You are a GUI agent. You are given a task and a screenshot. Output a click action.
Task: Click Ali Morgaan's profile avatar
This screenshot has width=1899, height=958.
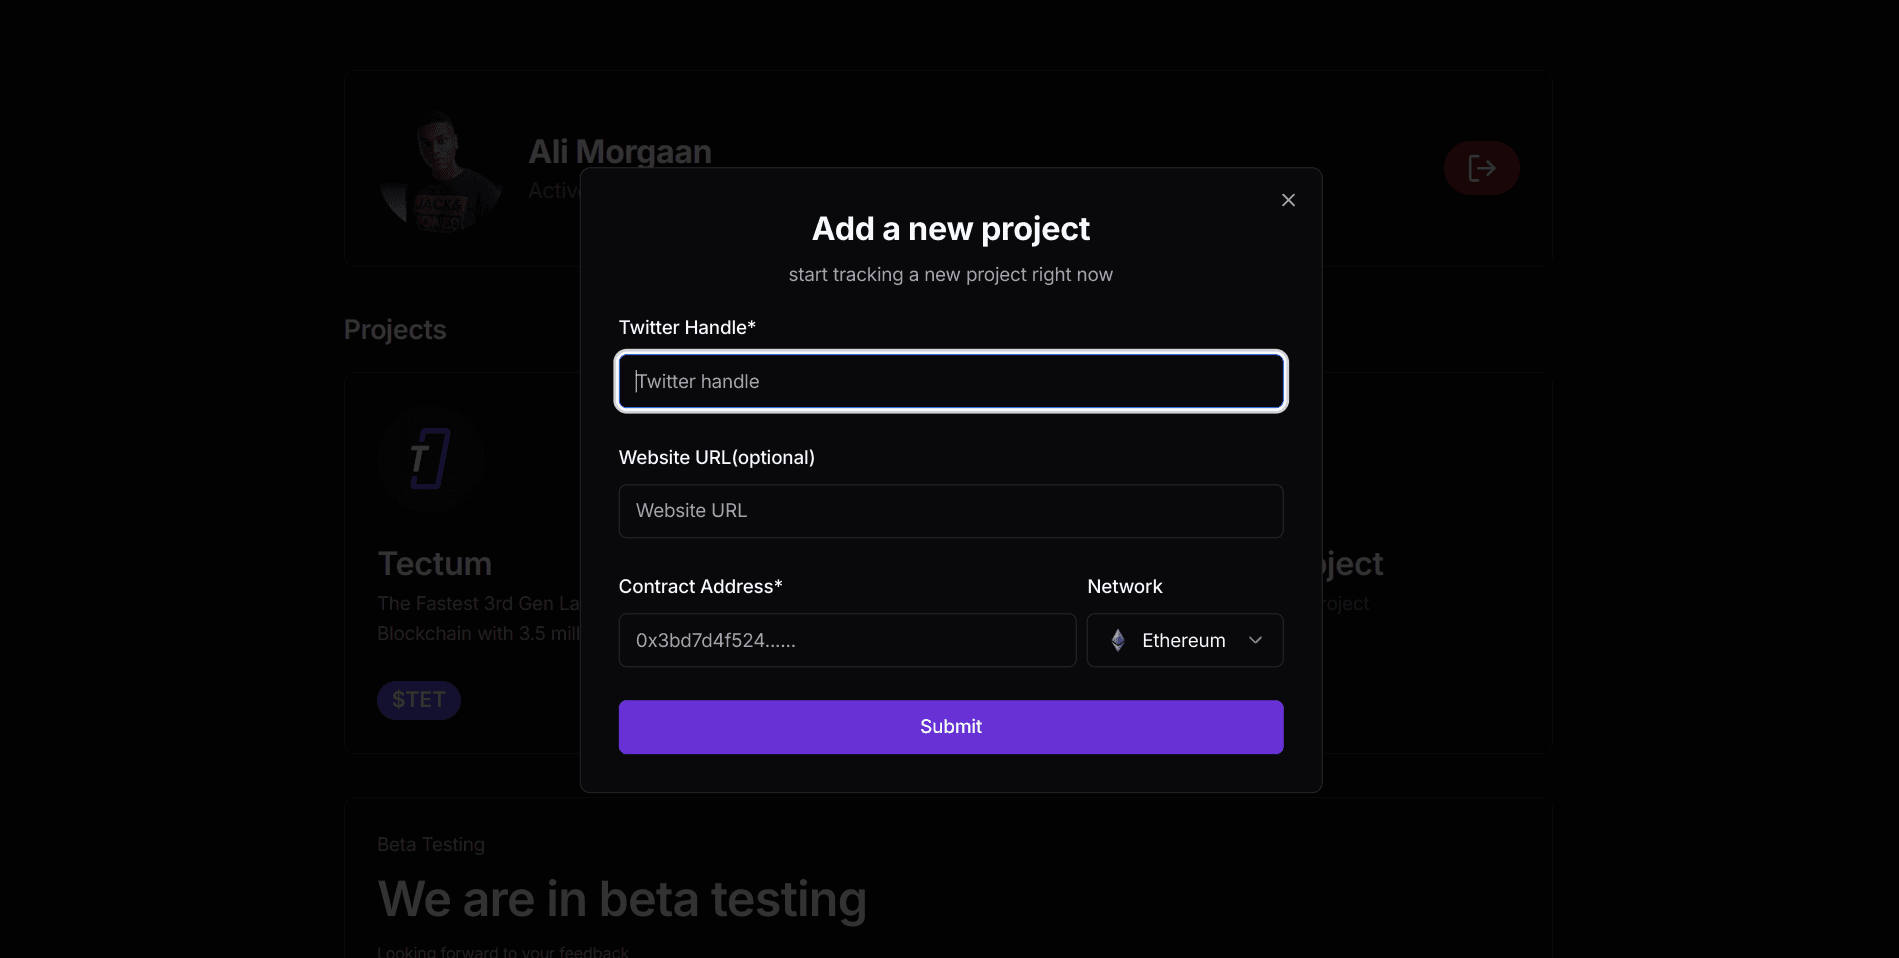click(x=441, y=171)
